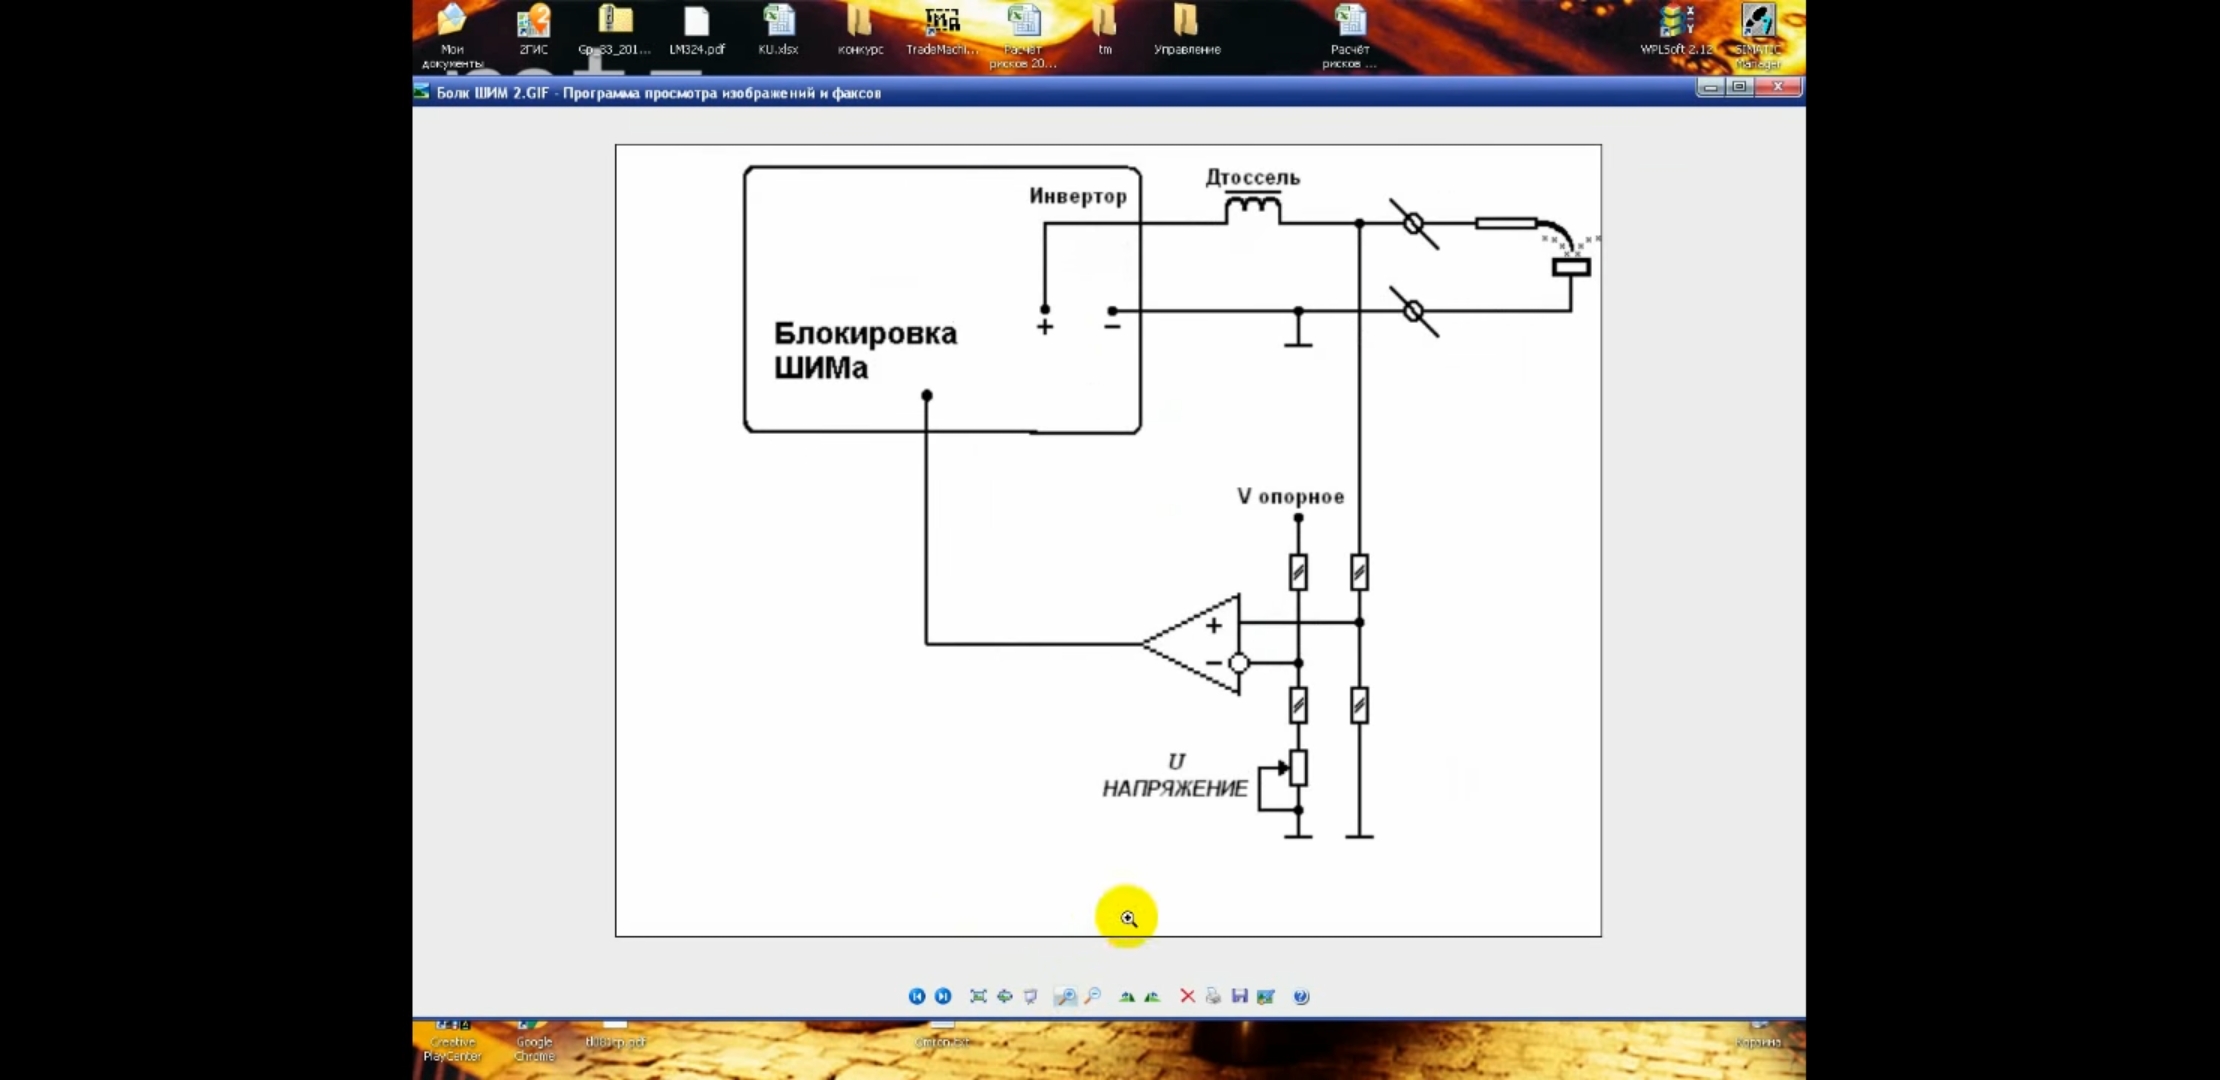Go to the previous image
The height and width of the screenshot is (1080, 2220).
pyautogui.click(x=916, y=996)
